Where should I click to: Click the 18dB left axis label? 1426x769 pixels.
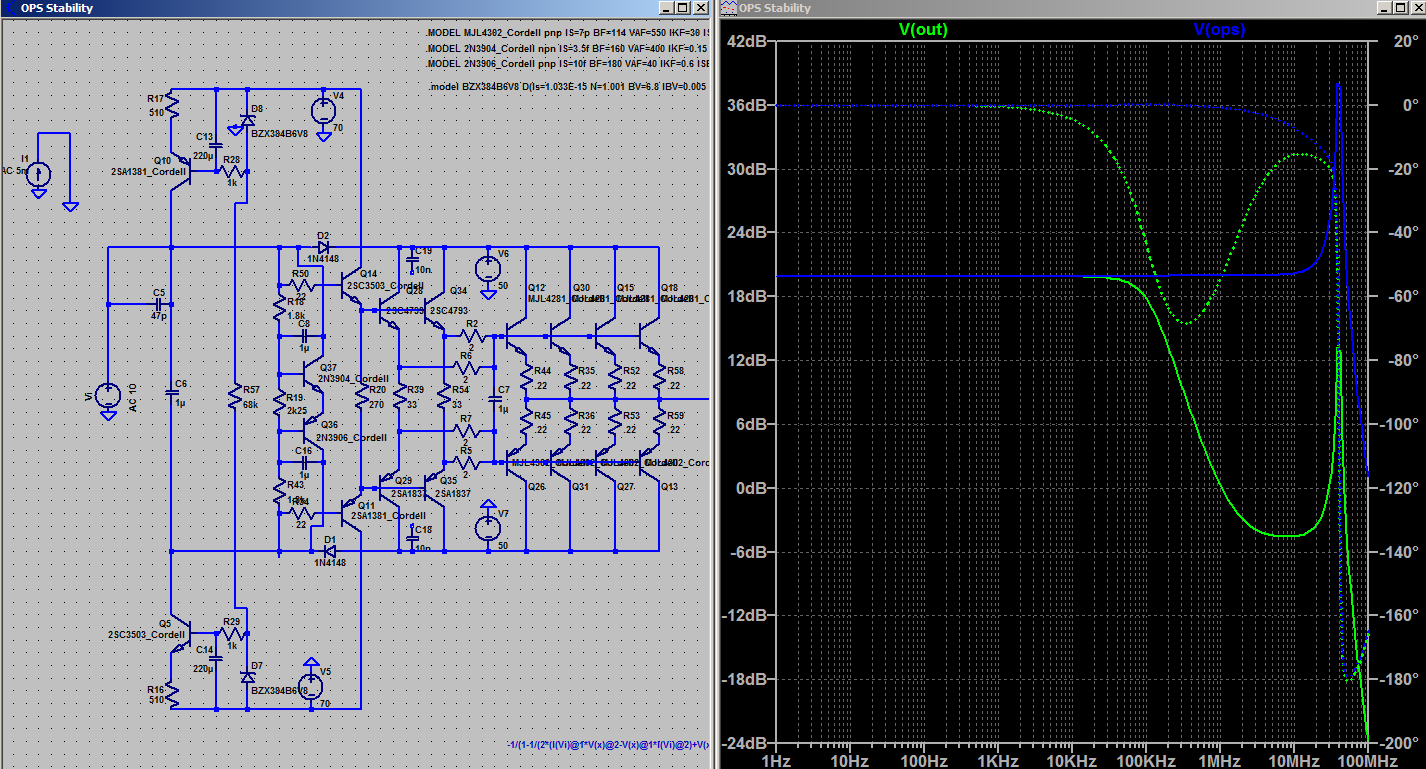coord(748,297)
